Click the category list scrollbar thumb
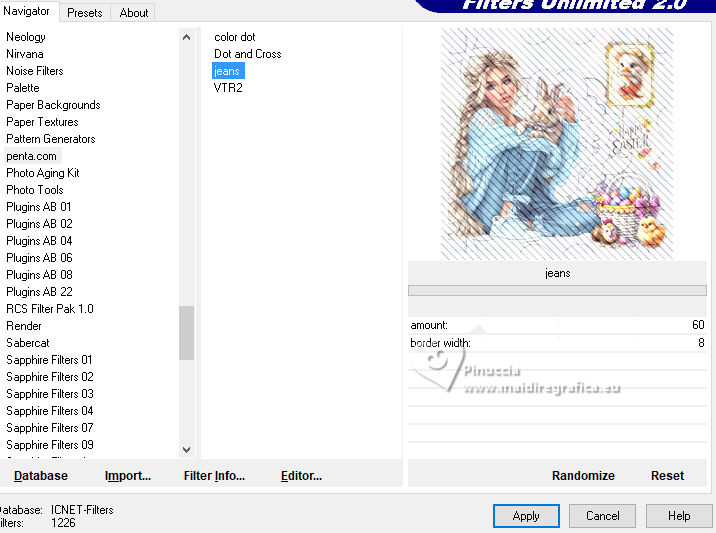 point(186,332)
